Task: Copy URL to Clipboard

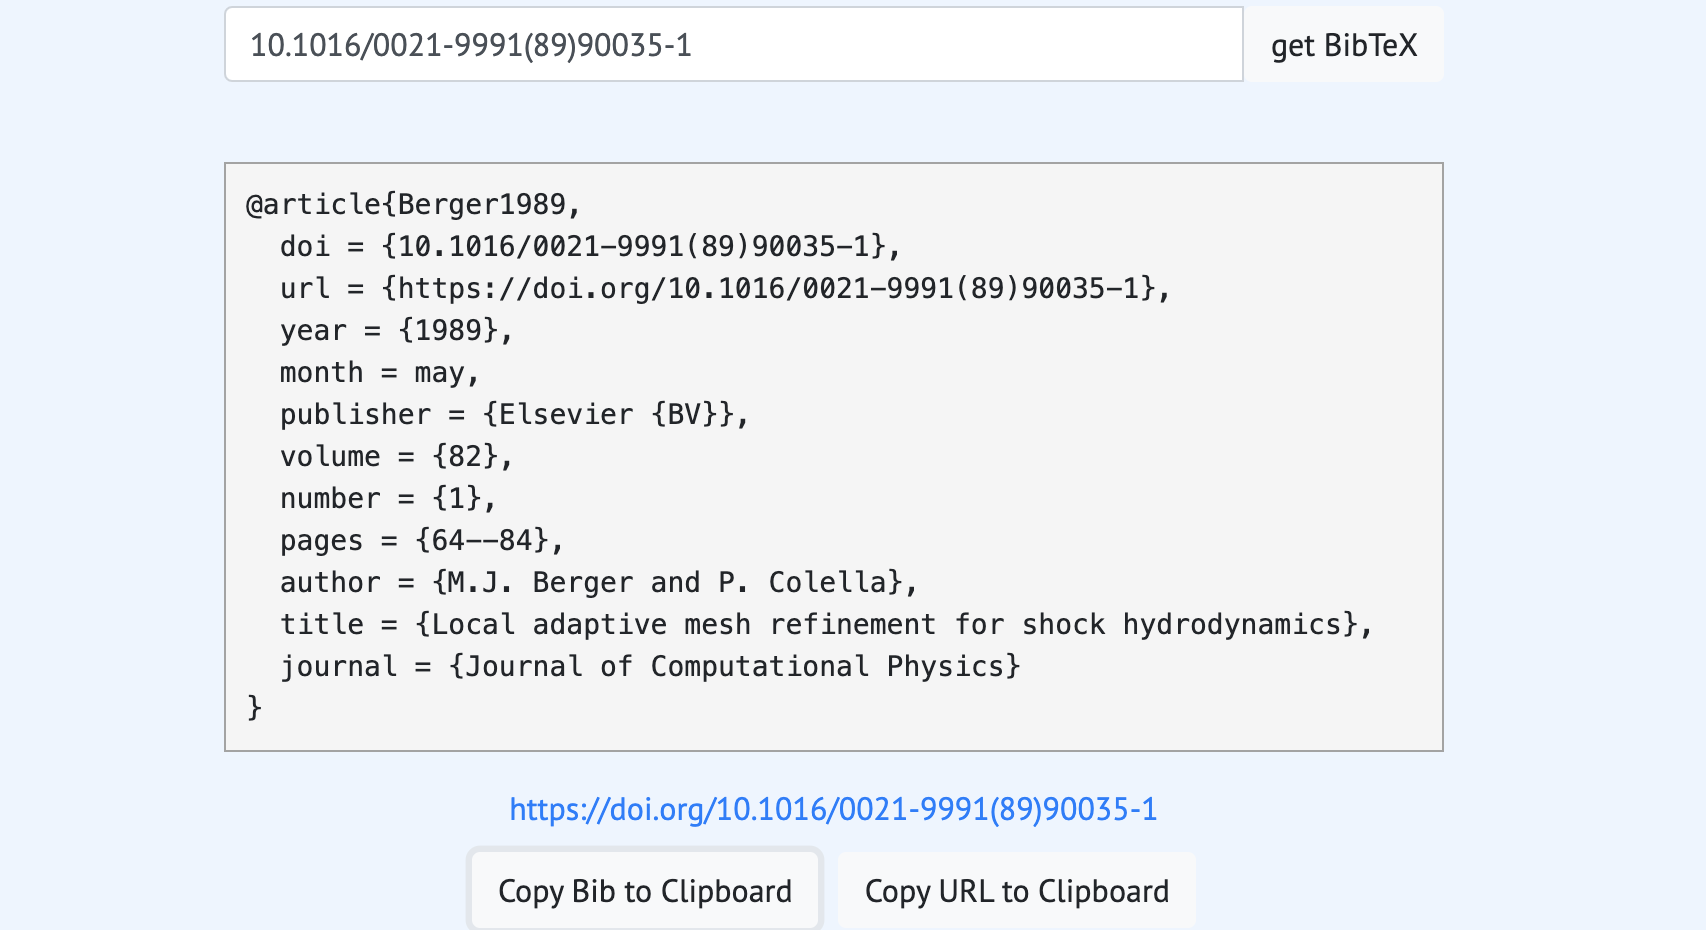Action: coord(1016,890)
